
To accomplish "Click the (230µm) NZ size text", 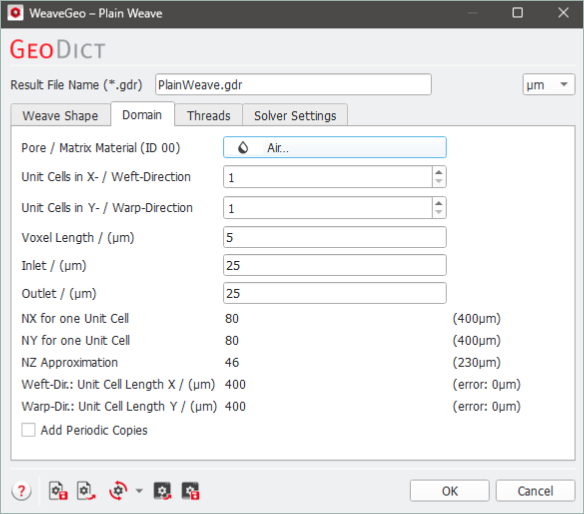I will click(x=476, y=362).
